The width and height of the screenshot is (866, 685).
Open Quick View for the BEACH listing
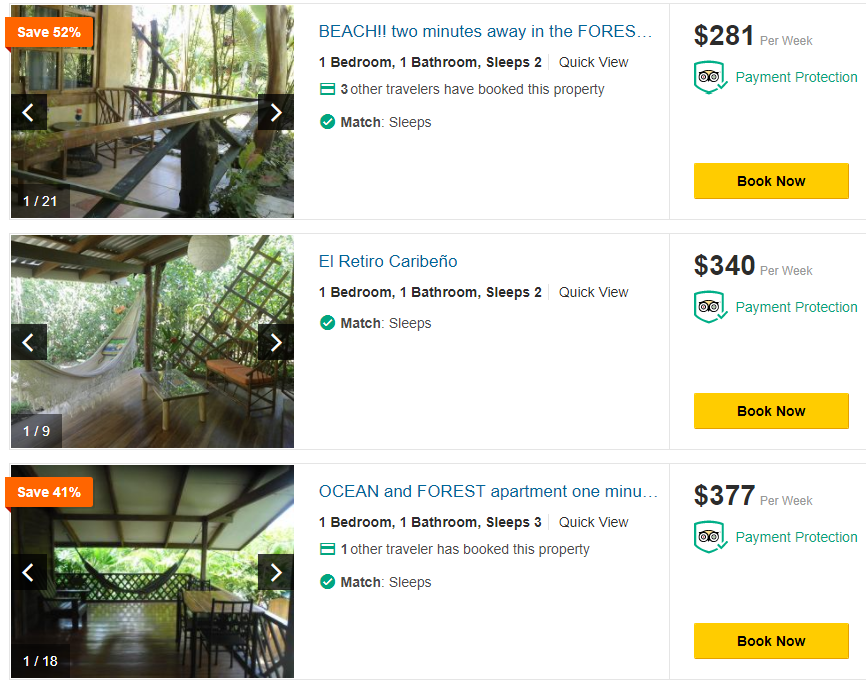(x=593, y=62)
